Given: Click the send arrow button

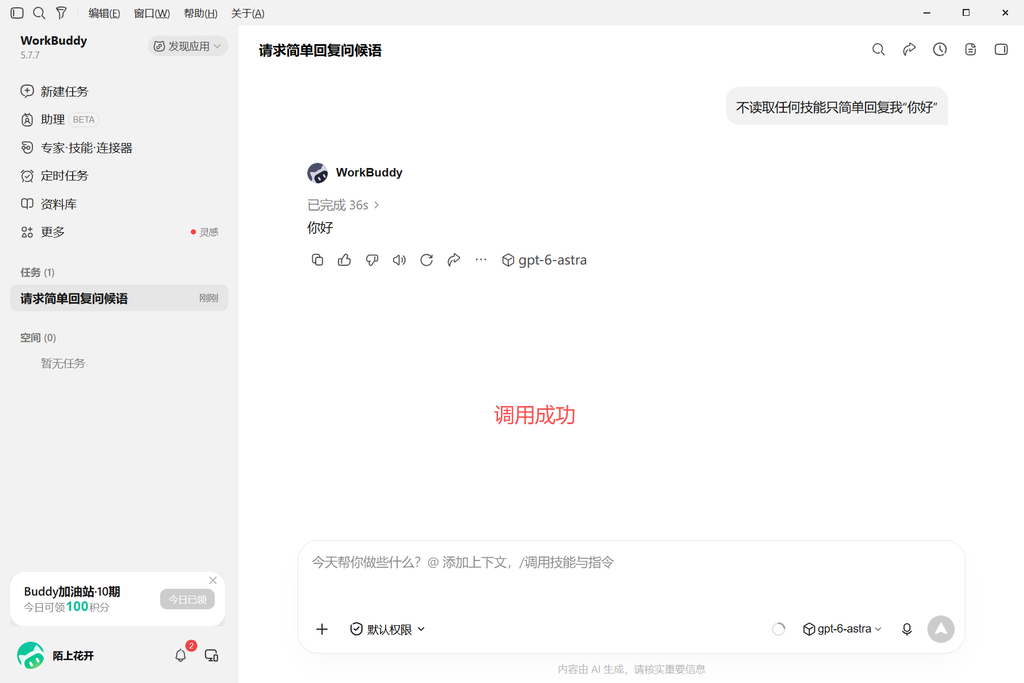Looking at the screenshot, I should (941, 629).
